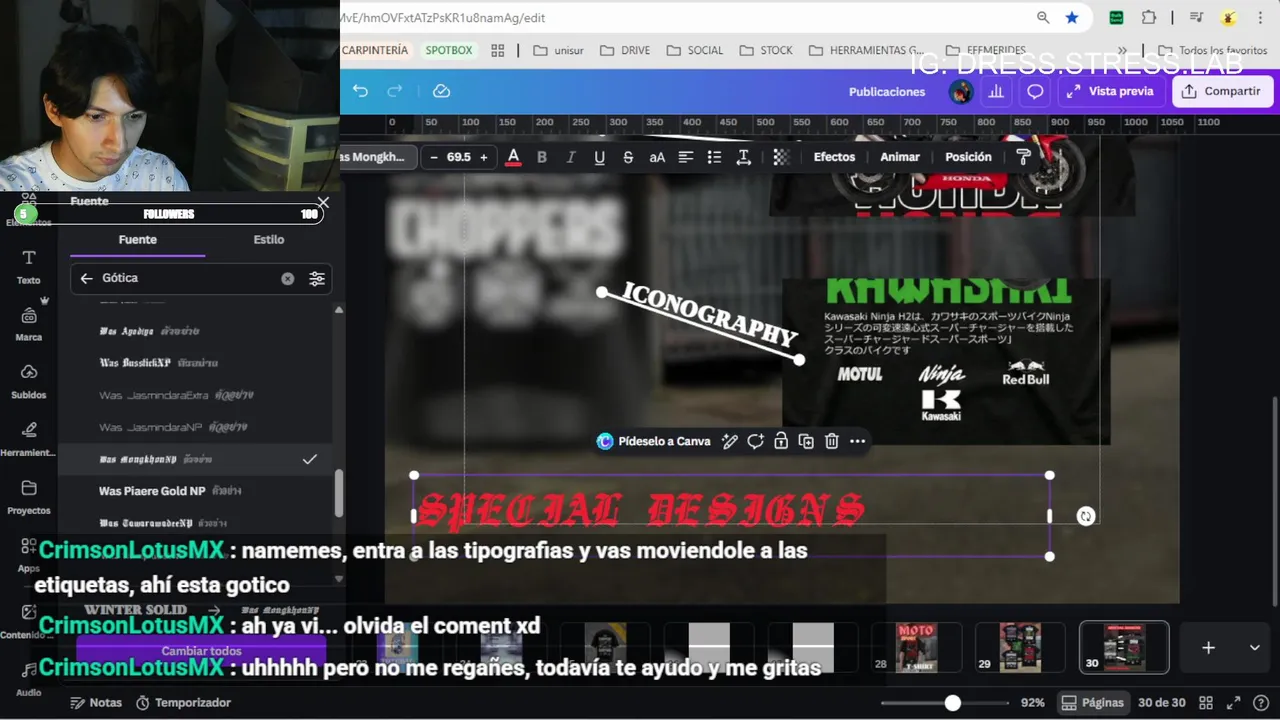1280x720 pixels.
Task: Open the transparency checkerboard control
Action: (x=781, y=157)
